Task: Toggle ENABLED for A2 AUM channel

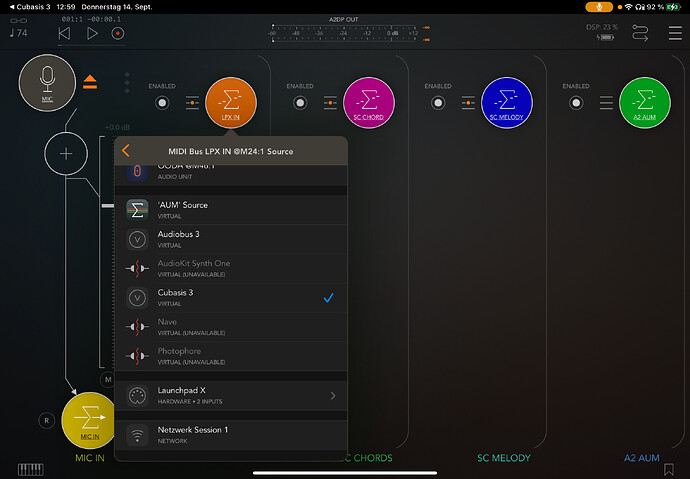Action: tap(576, 103)
